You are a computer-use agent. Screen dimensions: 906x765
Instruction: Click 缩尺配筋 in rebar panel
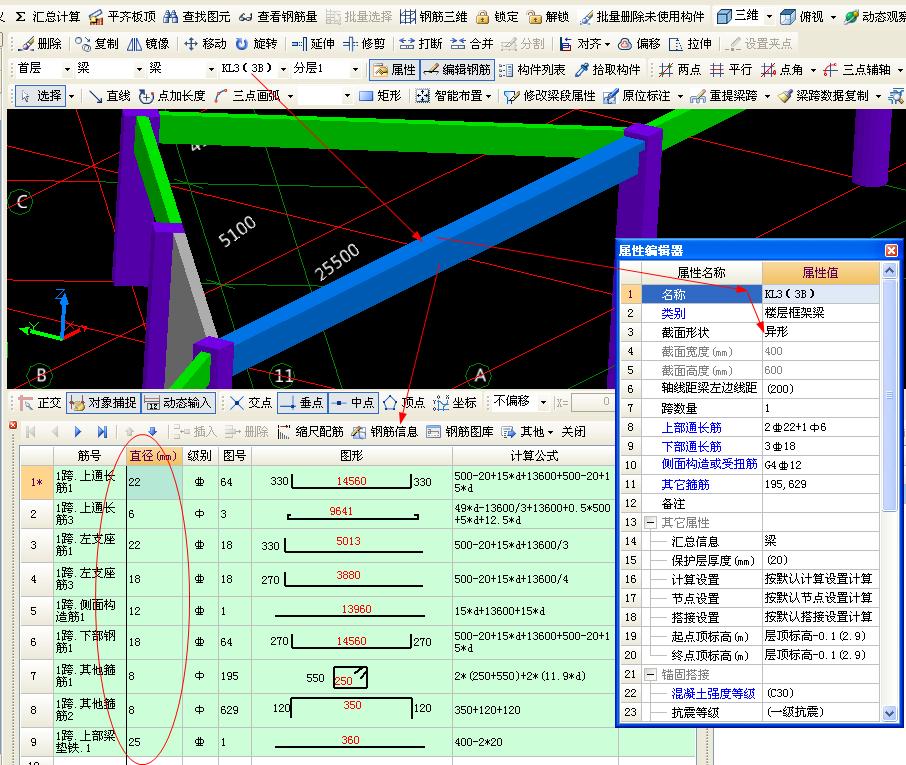(310, 432)
